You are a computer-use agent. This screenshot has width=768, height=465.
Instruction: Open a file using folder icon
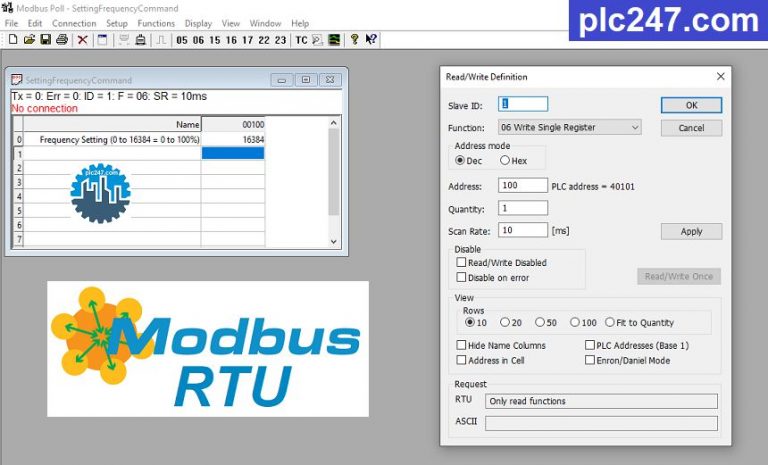pyautogui.click(x=29, y=40)
